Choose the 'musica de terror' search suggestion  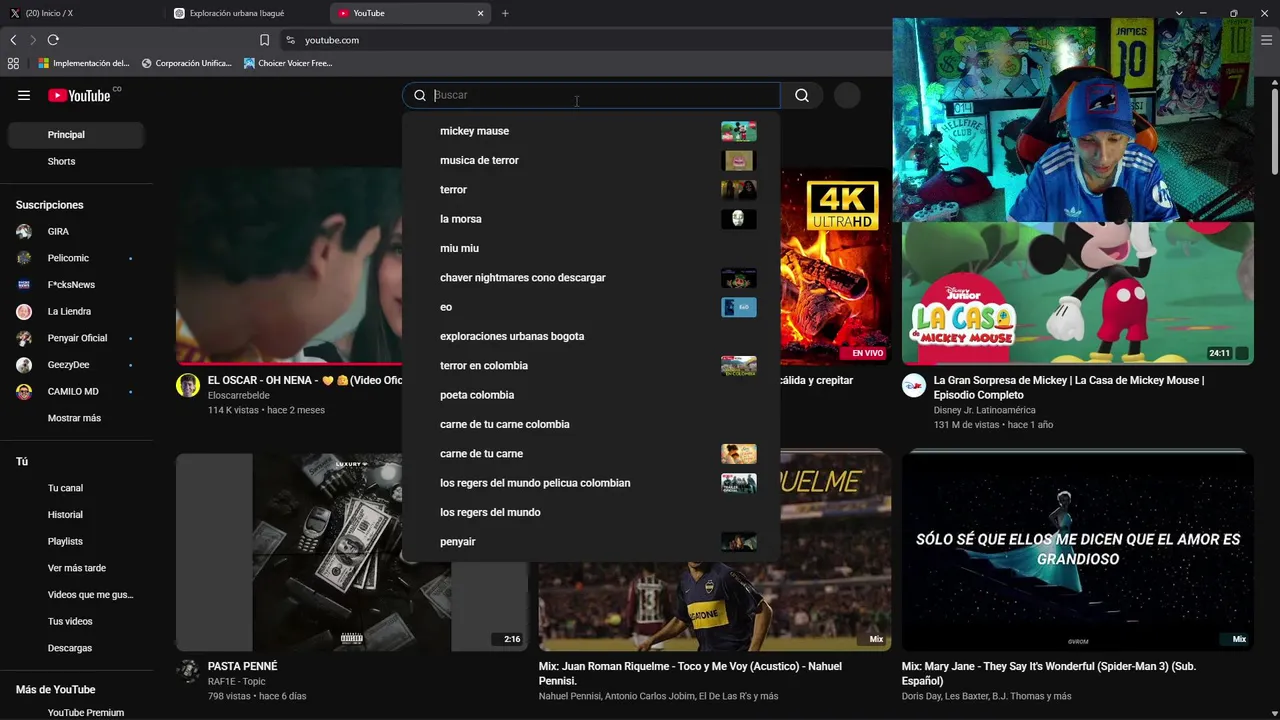coord(591,160)
